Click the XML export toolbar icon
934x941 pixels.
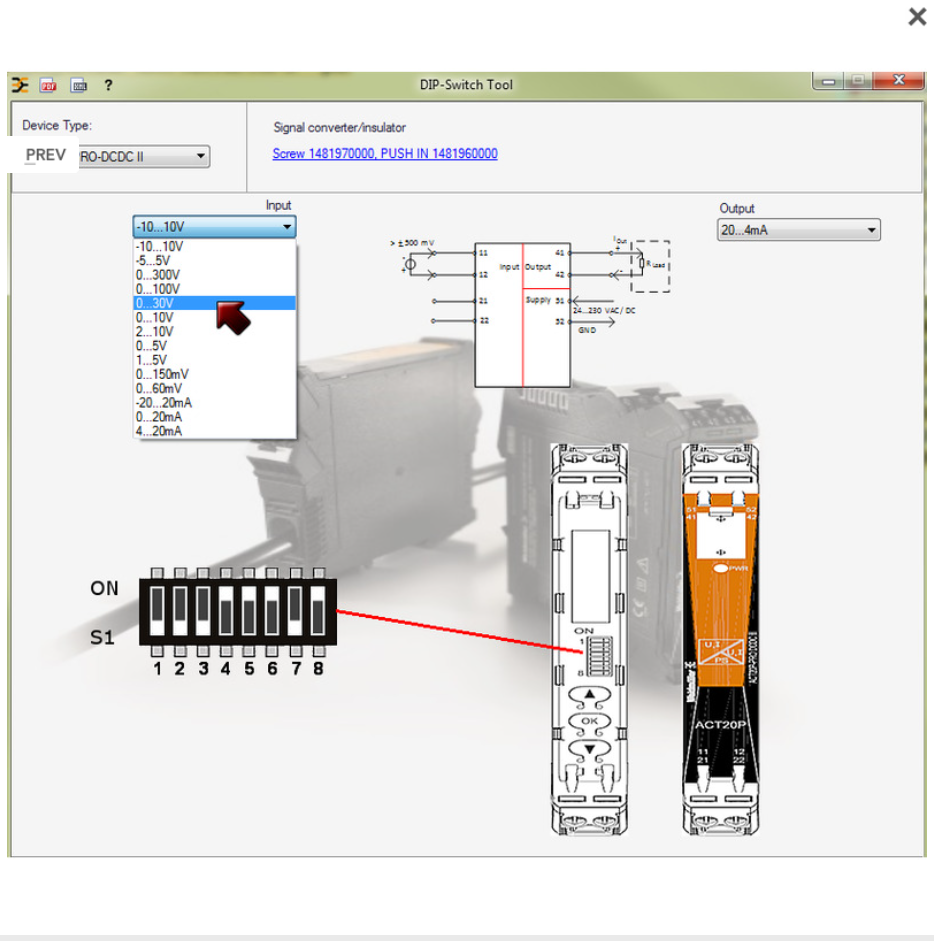[79, 85]
